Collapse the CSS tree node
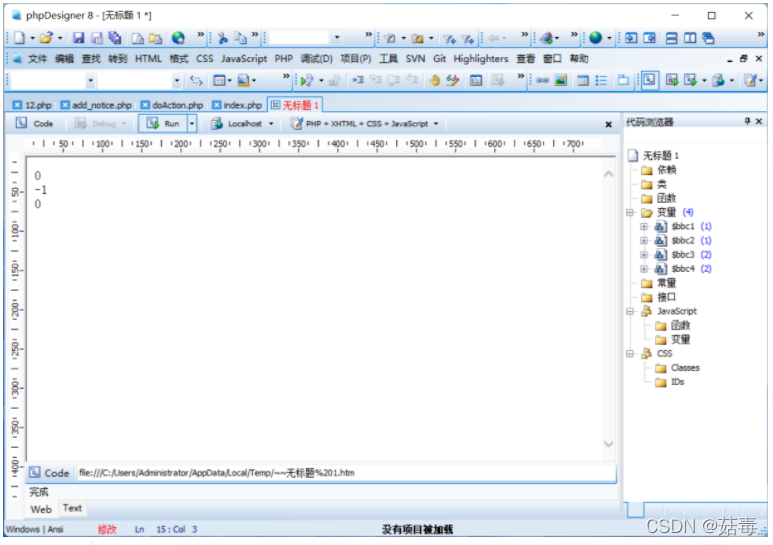The height and width of the screenshot is (545, 773). coord(630,354)
